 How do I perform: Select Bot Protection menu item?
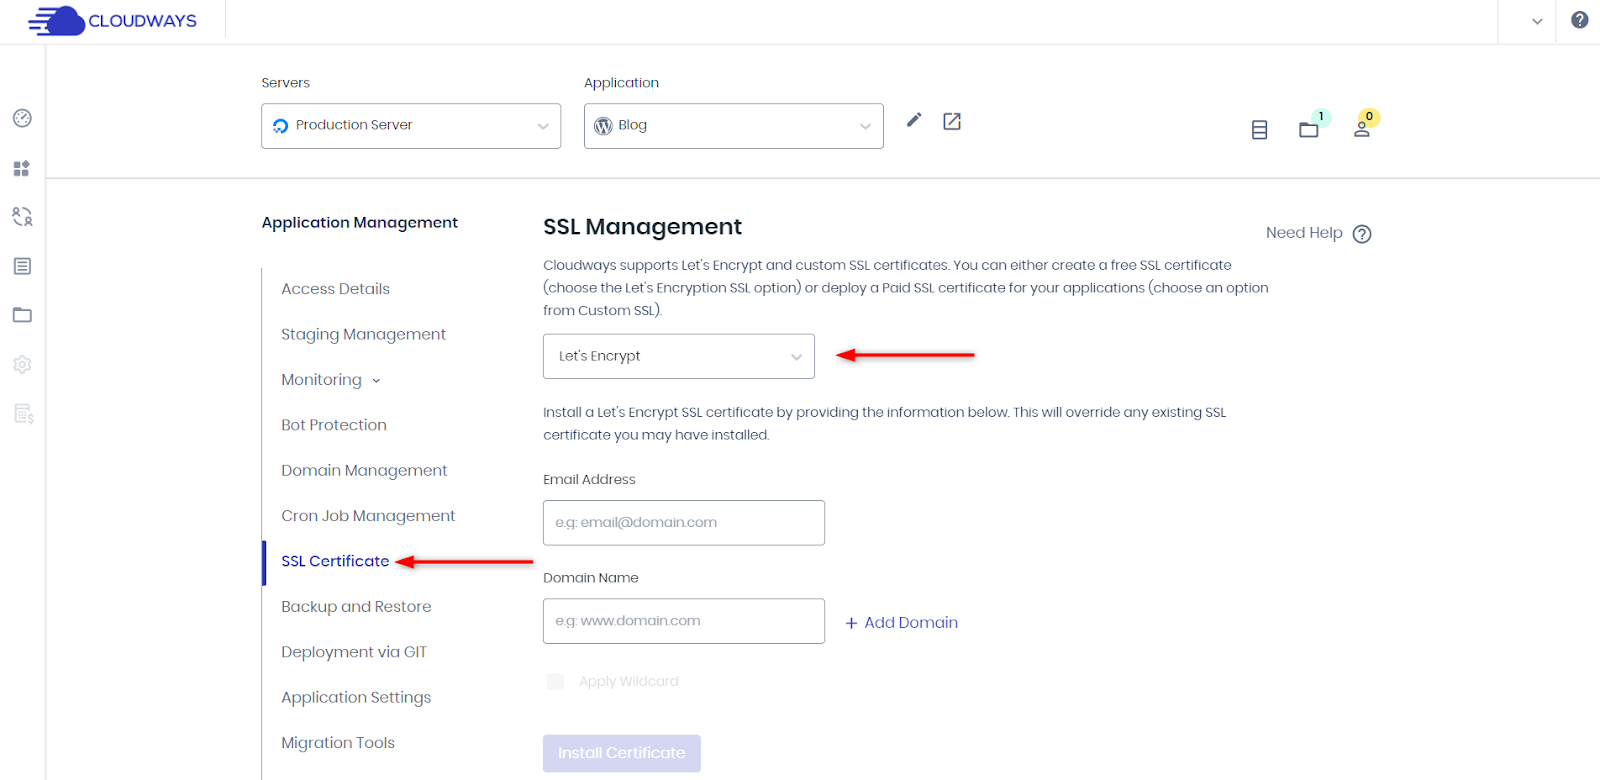[x=334, y=425]
